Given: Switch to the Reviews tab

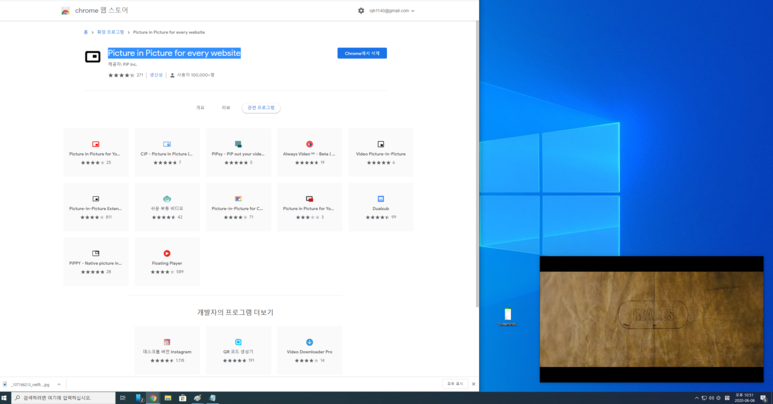Looking at the screenshot, I should (x=226, y=108).
